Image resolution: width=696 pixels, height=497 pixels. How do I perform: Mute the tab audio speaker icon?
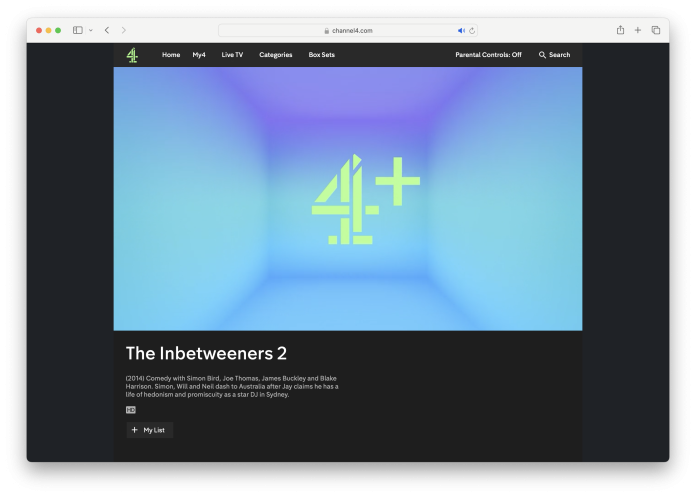(x=461, y=31)
